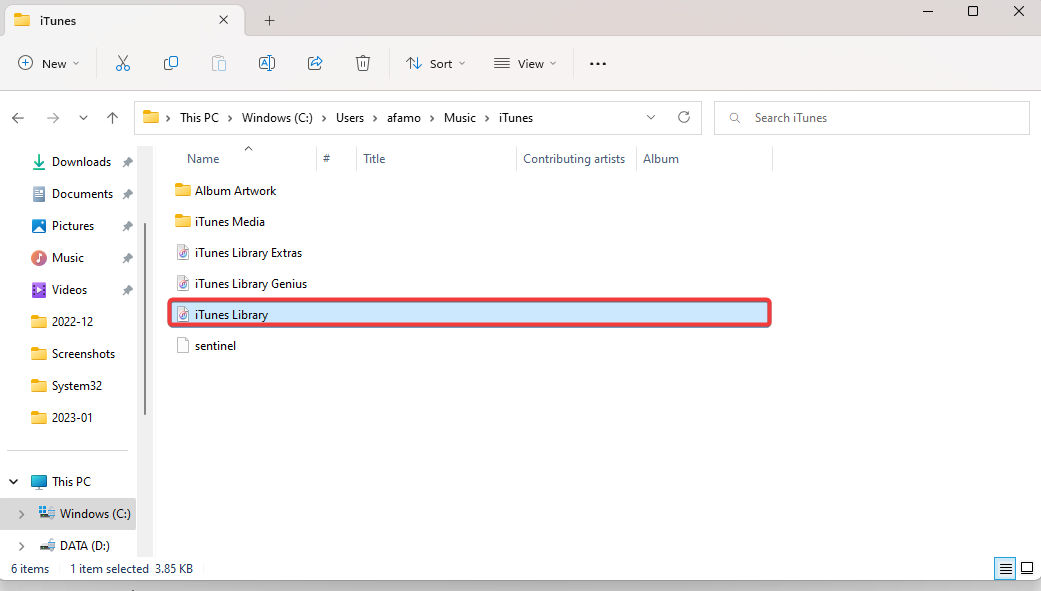Viewport: 1041px width, 591px height.
Task: Open the 2023-01 sidebar folder
Action: 72,418
